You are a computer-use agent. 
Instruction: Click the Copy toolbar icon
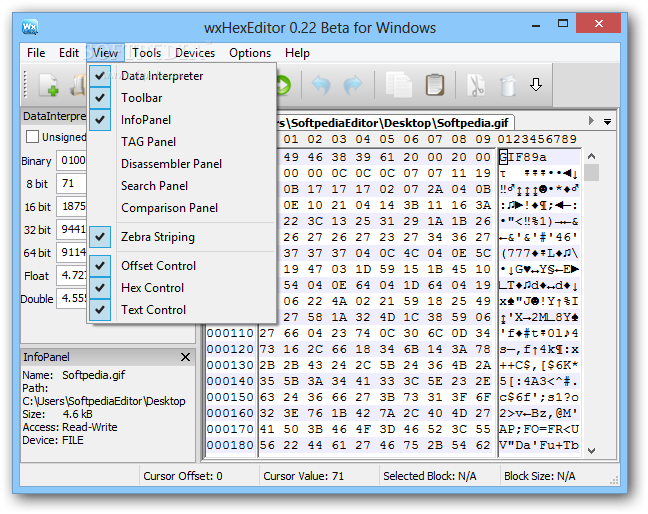tap(399, 85)
